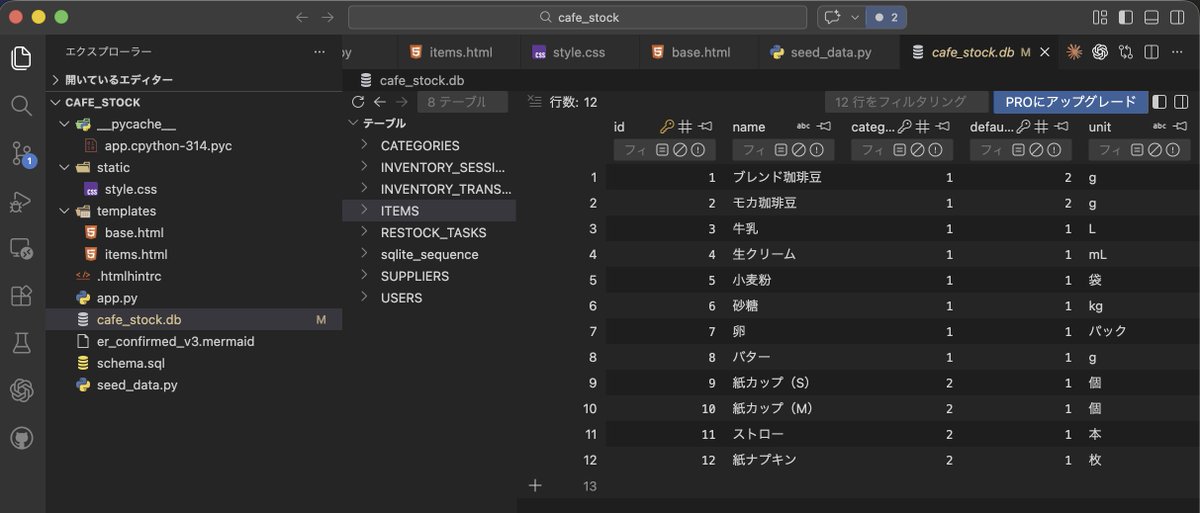Viewport: 1200px width, 513px height.
Task: Open the Testing flask view
Action: tap(21, 343)
